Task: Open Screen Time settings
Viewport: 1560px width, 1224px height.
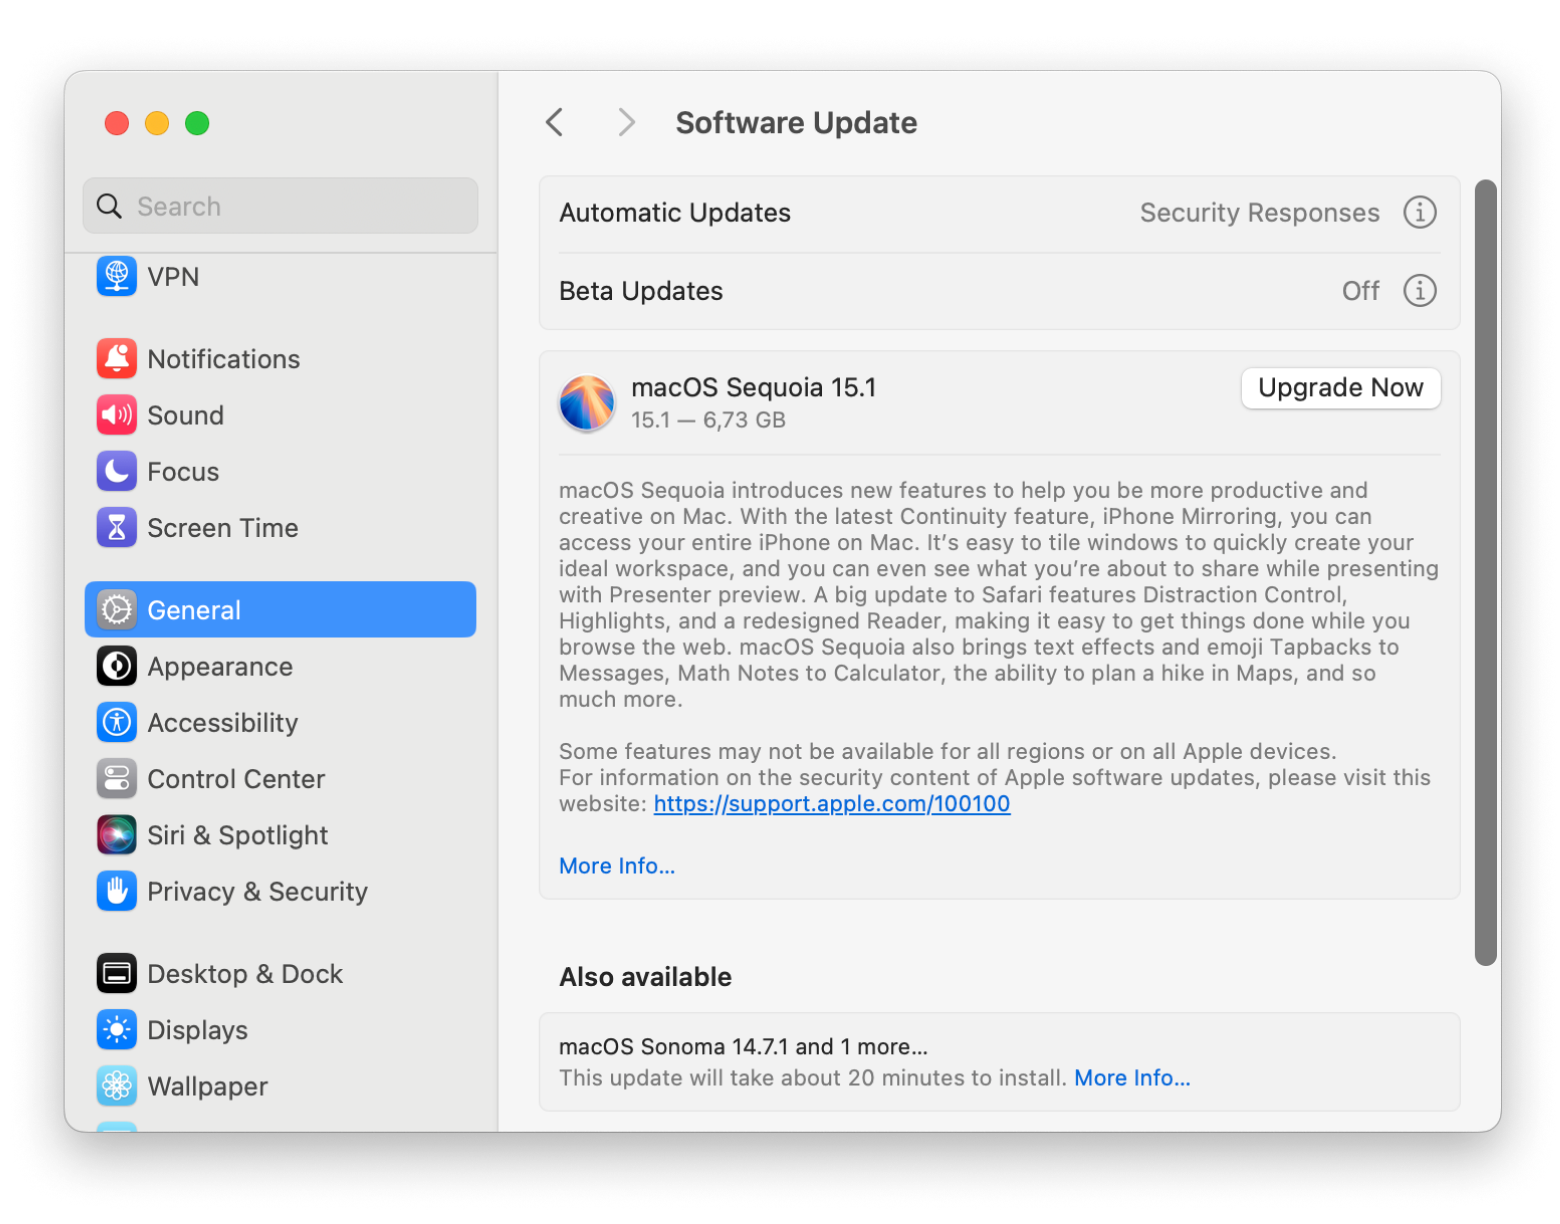Action: point(280,527)
